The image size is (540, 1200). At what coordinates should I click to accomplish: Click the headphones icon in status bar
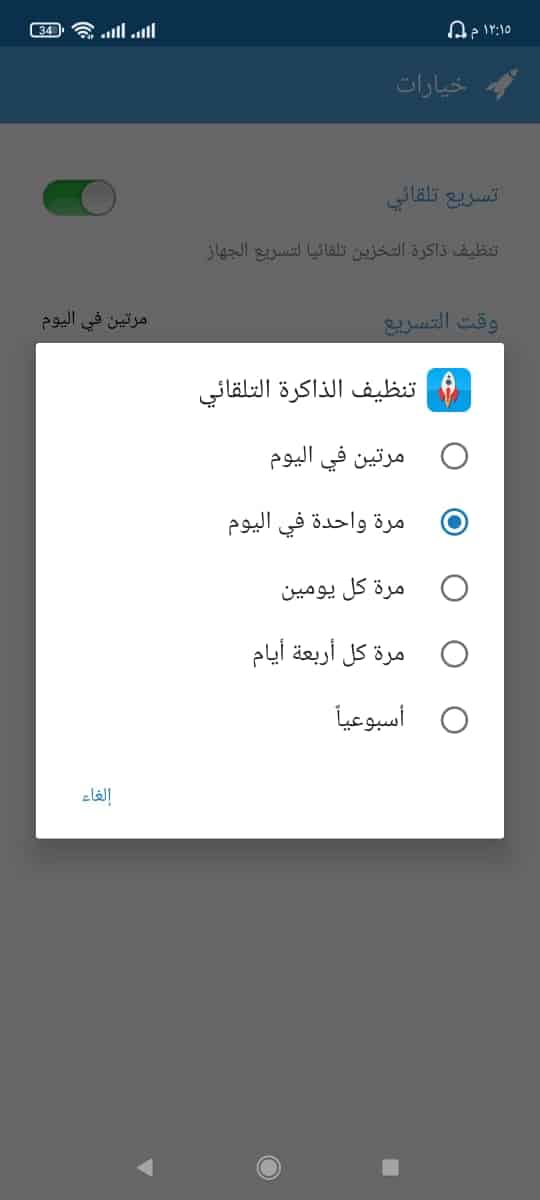tap(457, 31)
